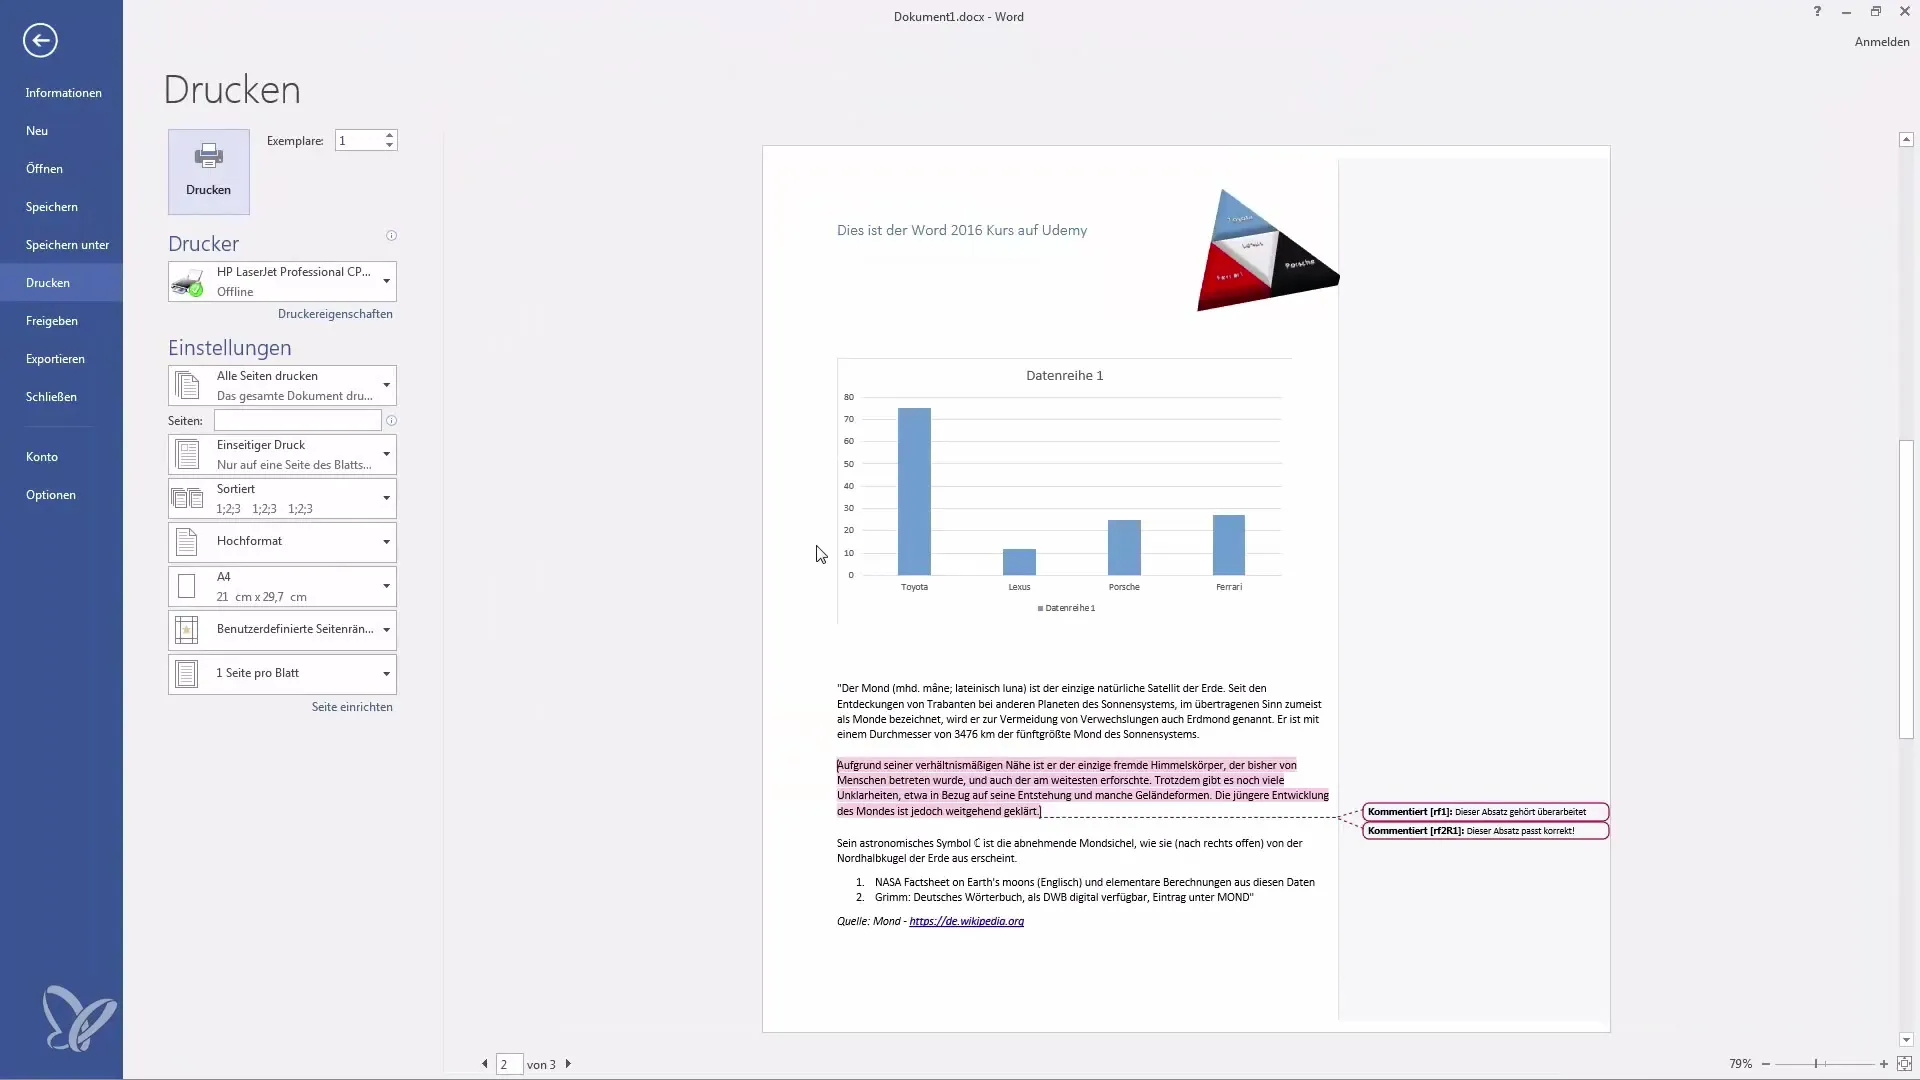Image resolution: width=1920 pixels, height=1080 pixels.
Task: Increase Exemplare copies with the up arrow
Action: [x=390, y=135]
